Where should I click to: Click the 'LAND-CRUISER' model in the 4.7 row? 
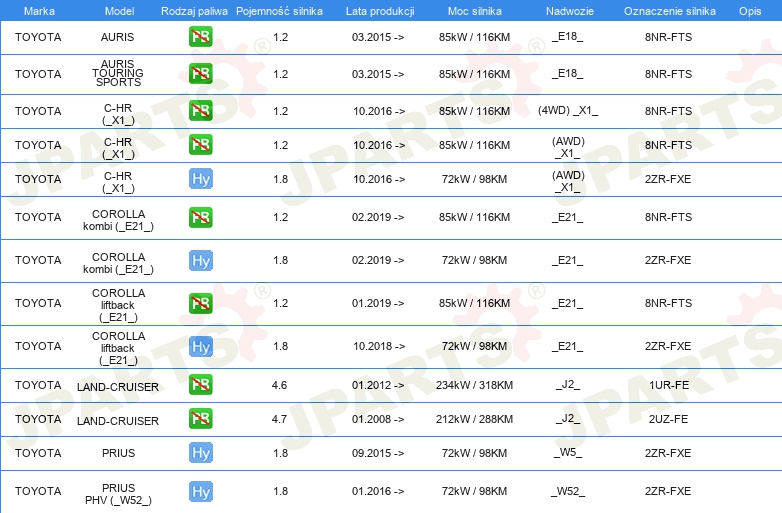tap(118, 421)
